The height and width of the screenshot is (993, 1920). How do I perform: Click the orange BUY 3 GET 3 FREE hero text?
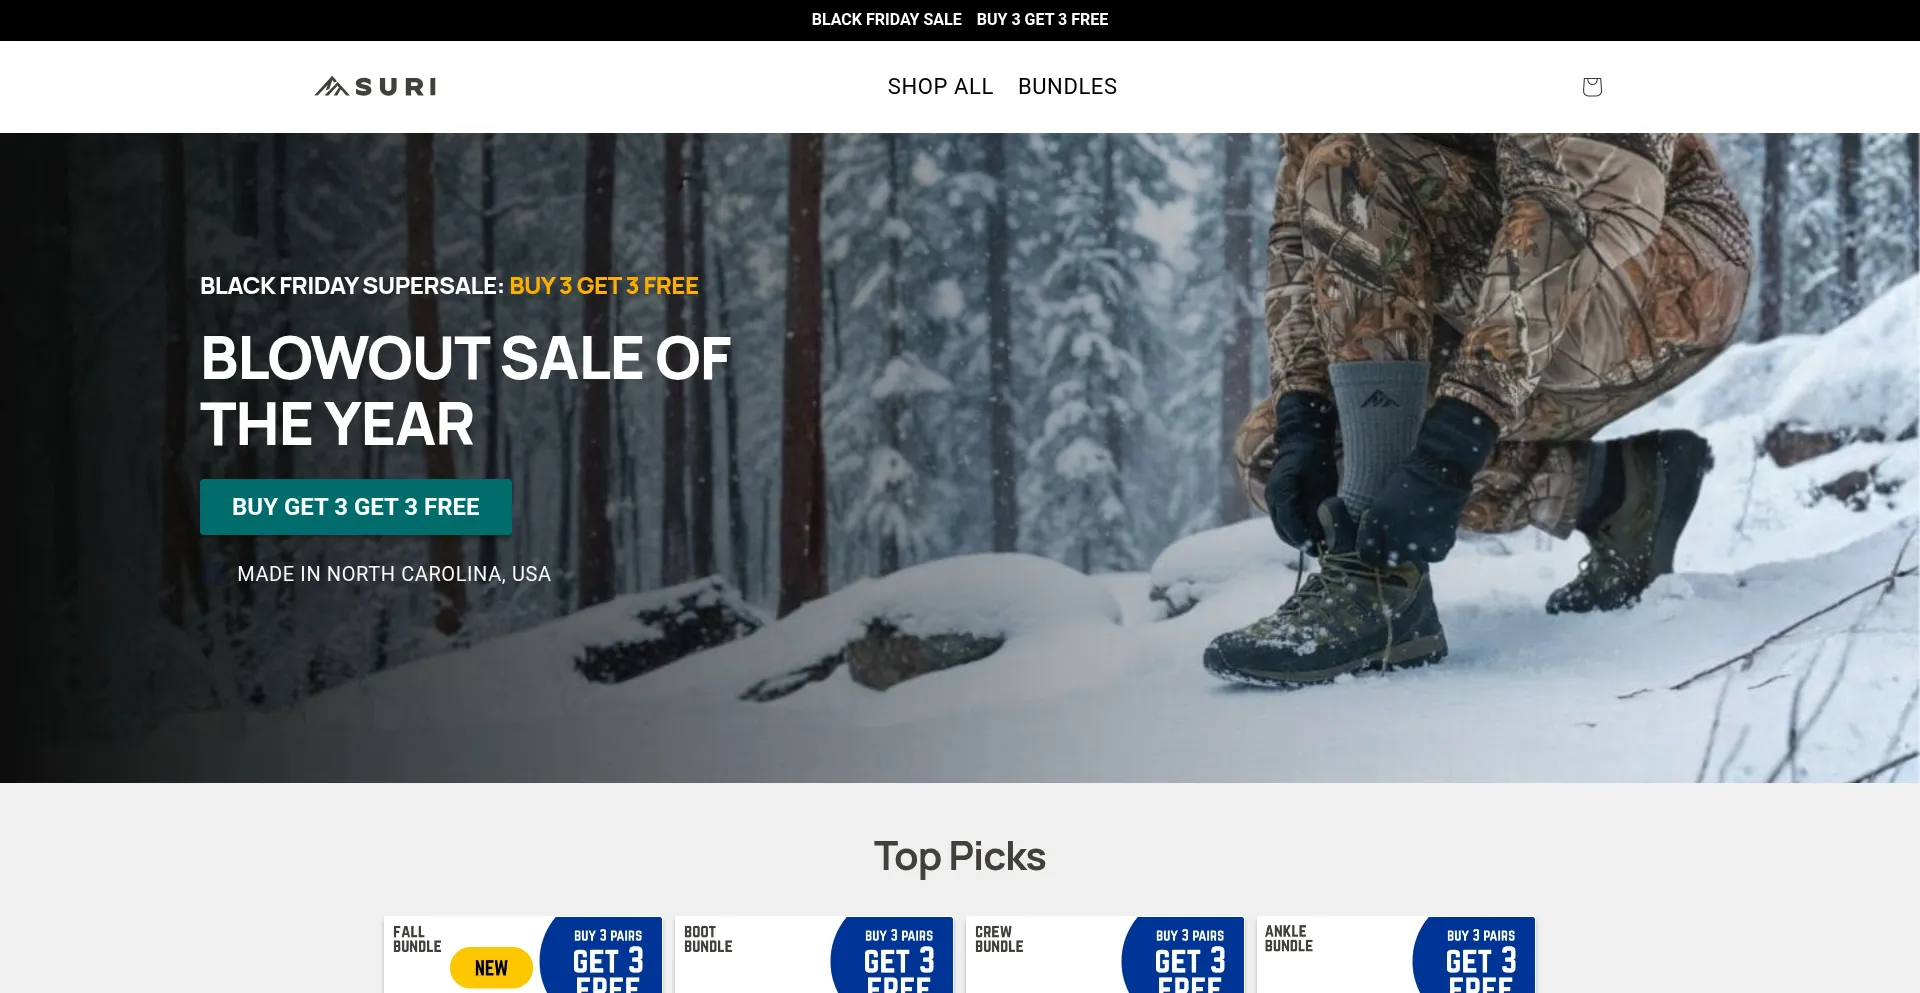click(604, 286)
